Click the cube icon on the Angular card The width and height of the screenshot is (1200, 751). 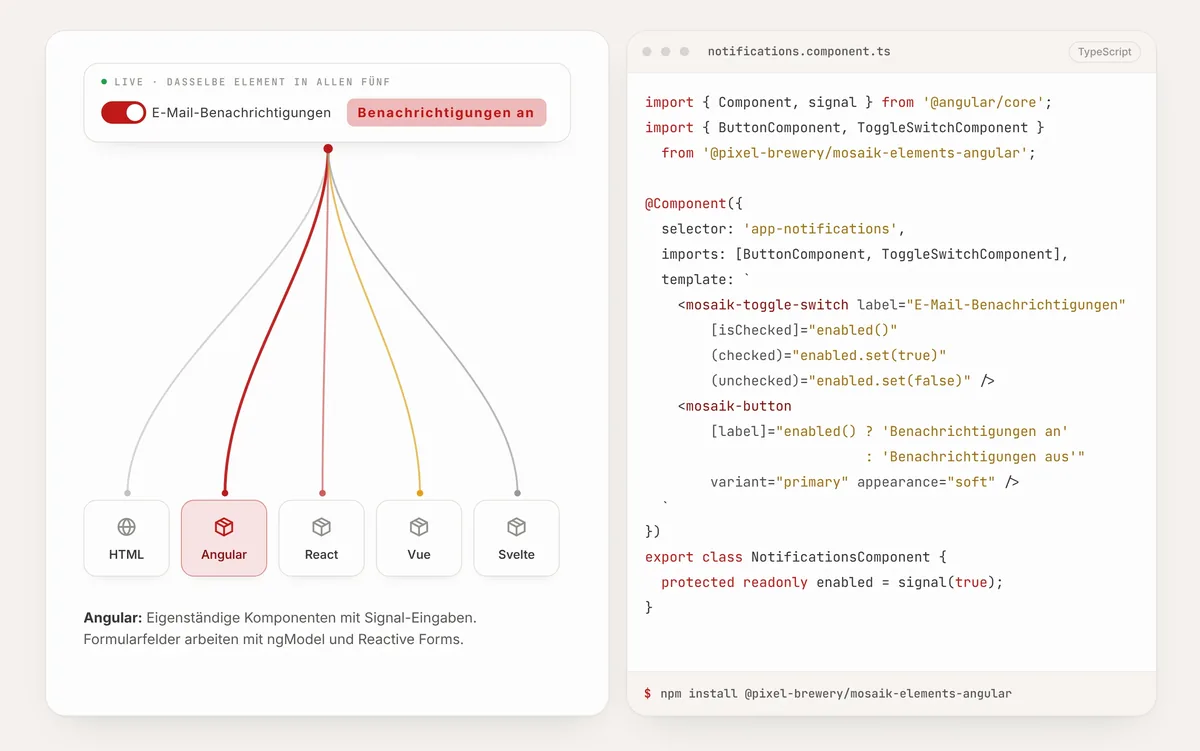coord(224,527)
